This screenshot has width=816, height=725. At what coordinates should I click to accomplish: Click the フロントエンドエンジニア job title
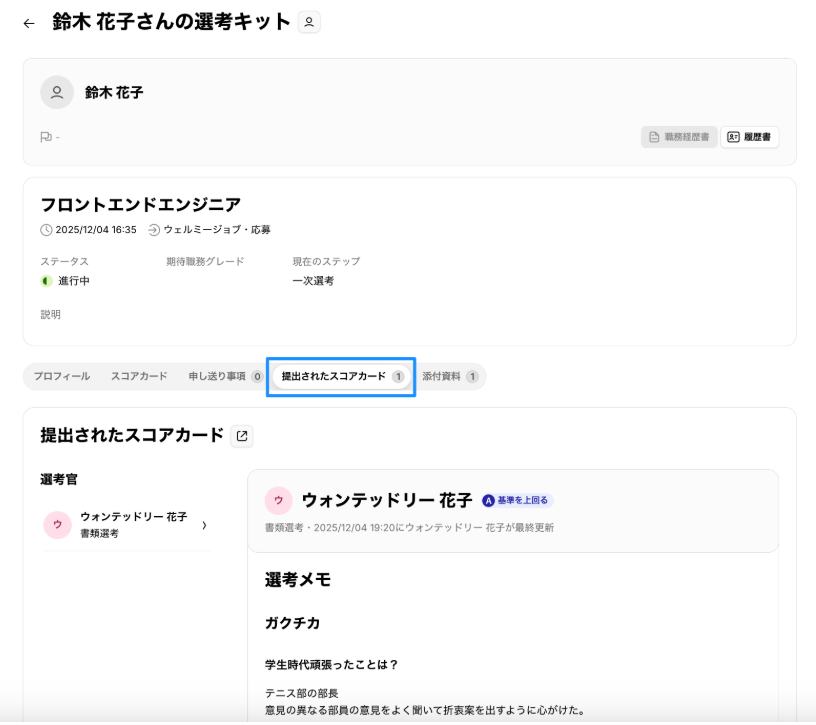click(140, 205)
